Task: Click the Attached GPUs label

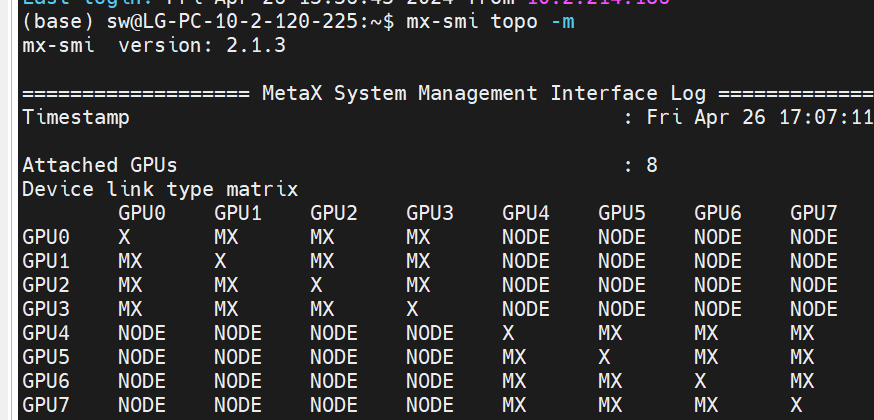Action: (x=100, y=165)
